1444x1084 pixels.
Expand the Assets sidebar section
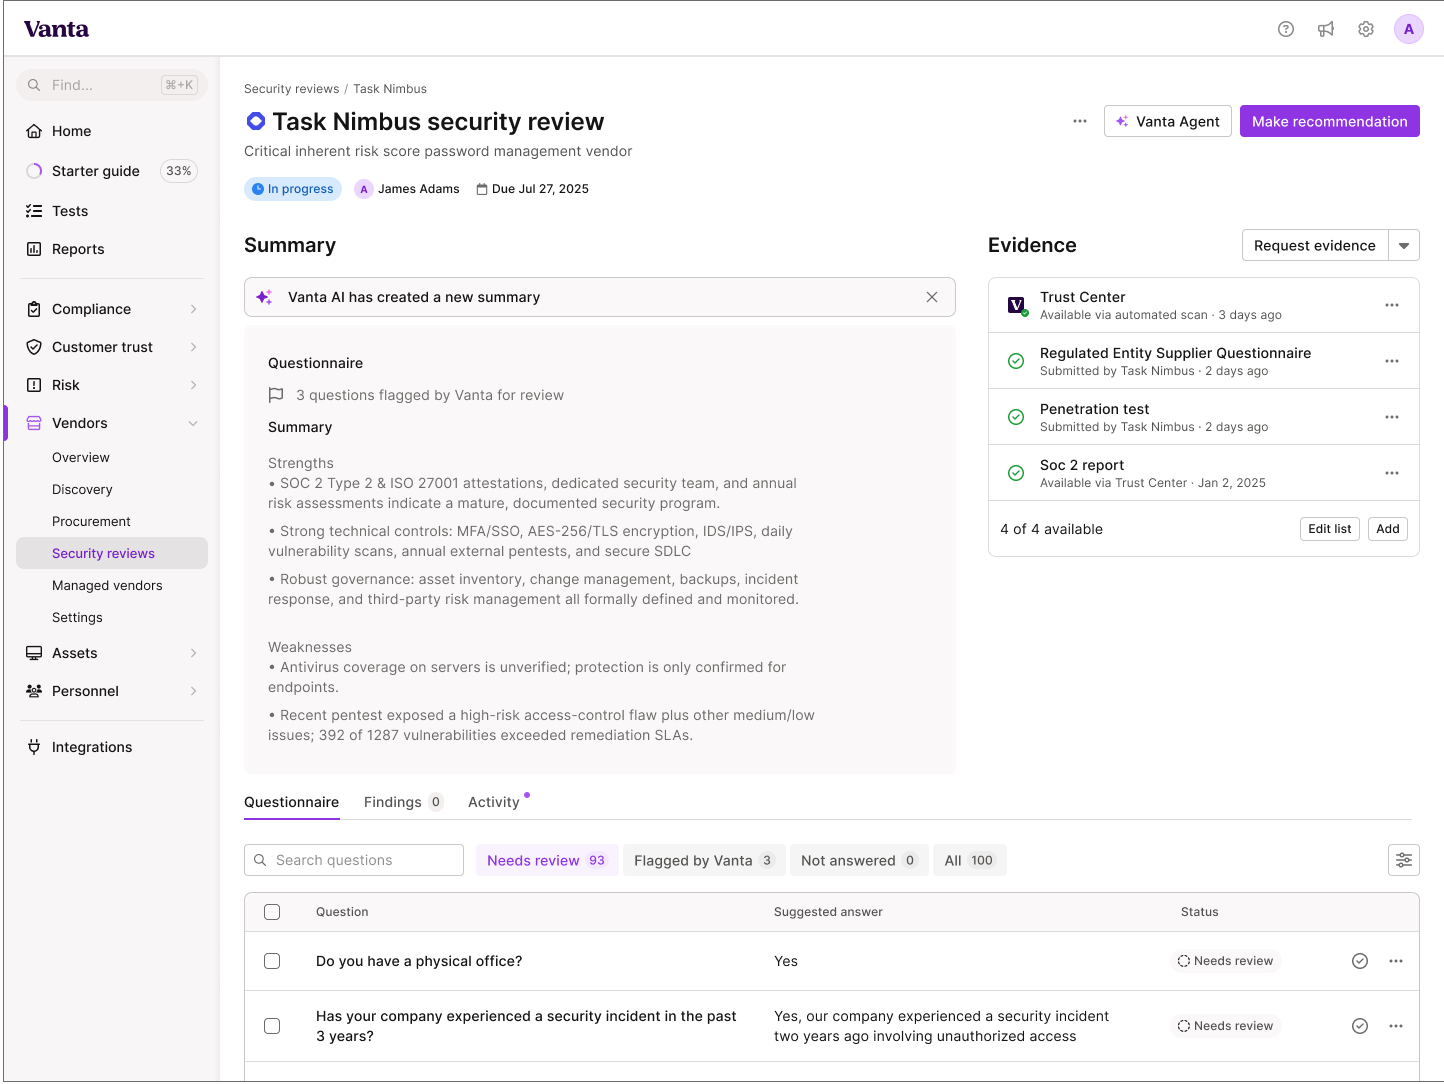click(x=112, y=653)
